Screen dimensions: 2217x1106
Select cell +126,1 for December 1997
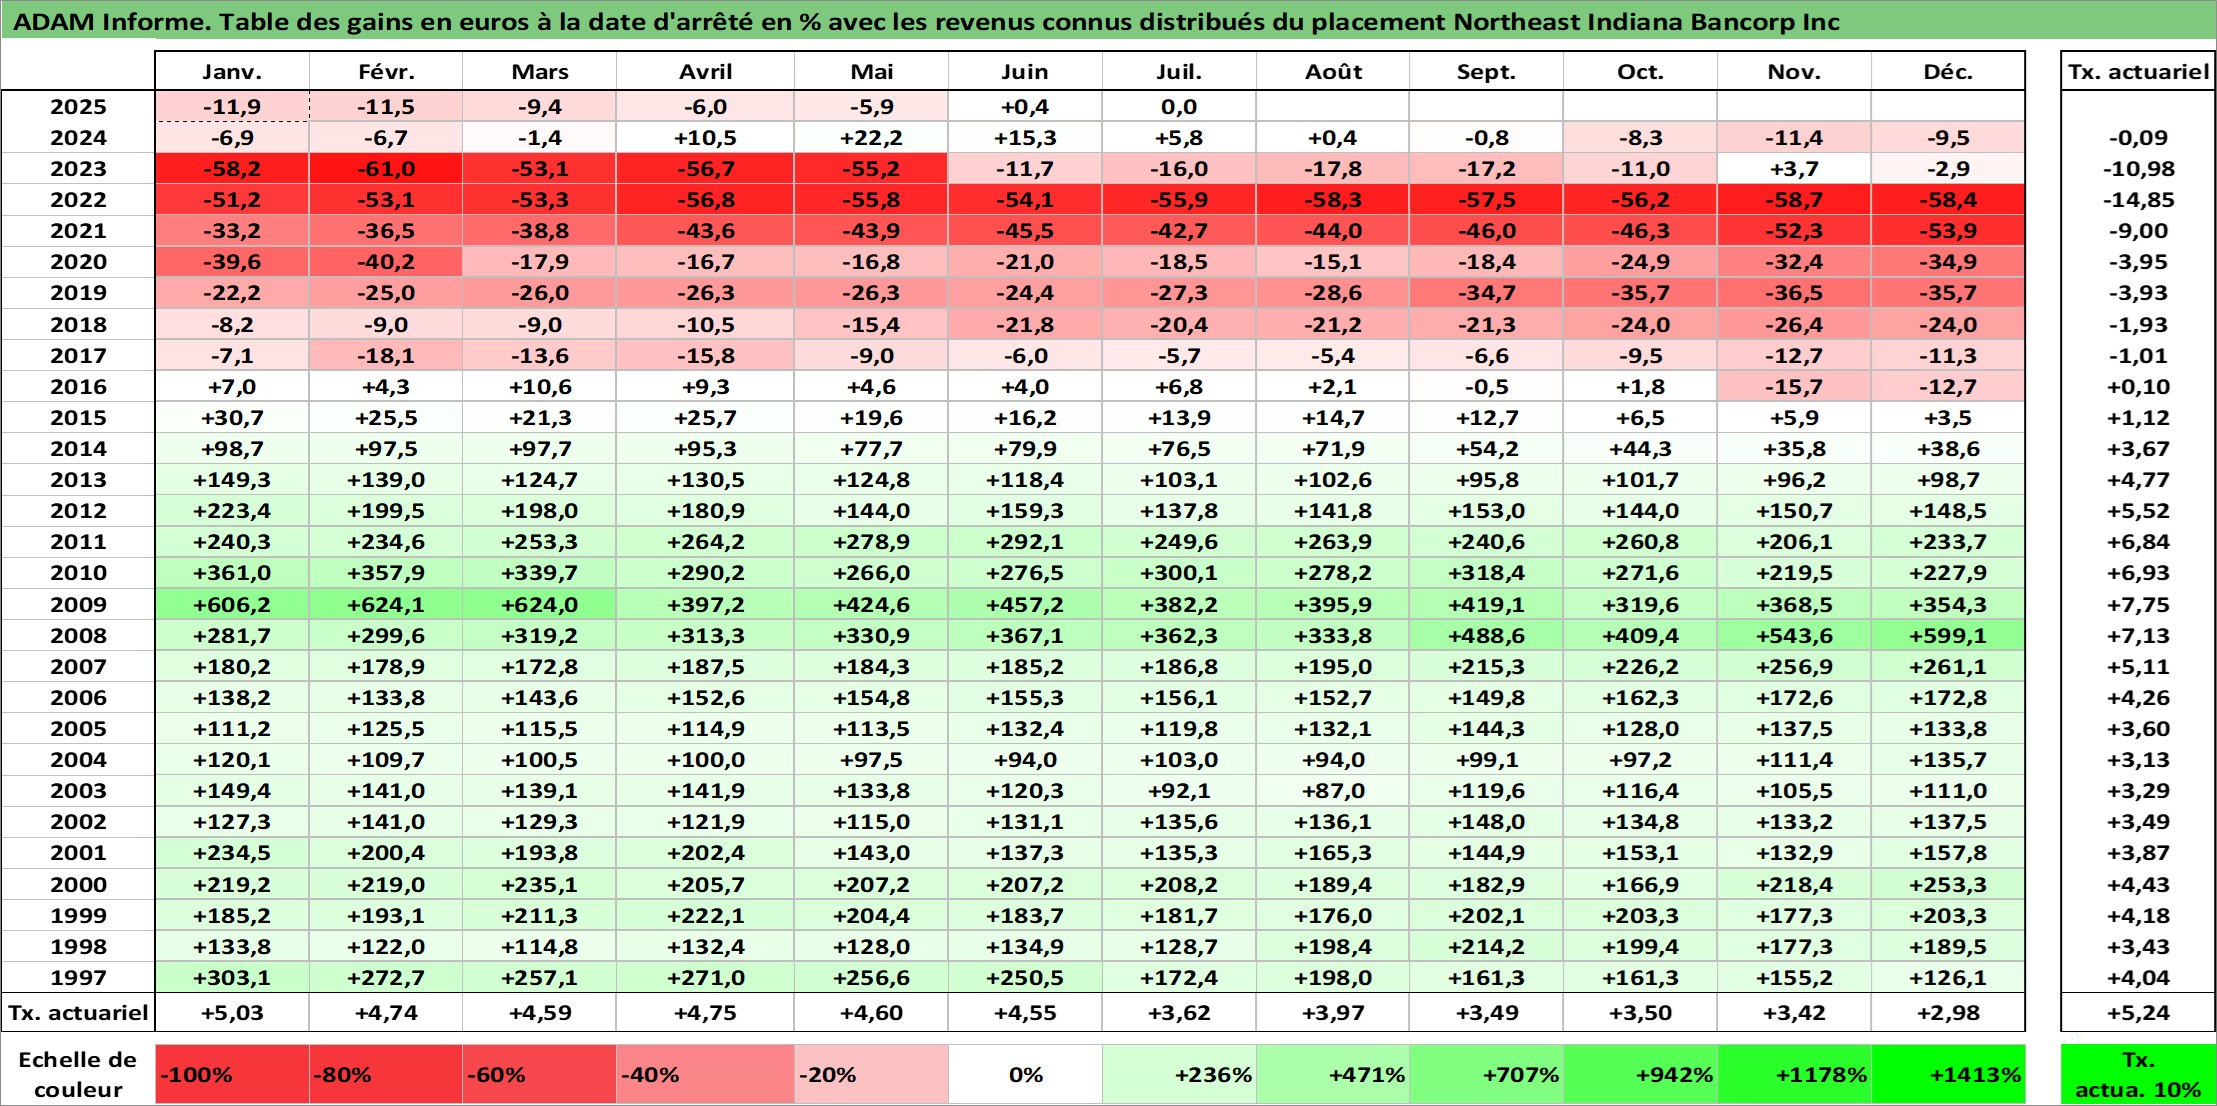click(x=1948, y=978)
